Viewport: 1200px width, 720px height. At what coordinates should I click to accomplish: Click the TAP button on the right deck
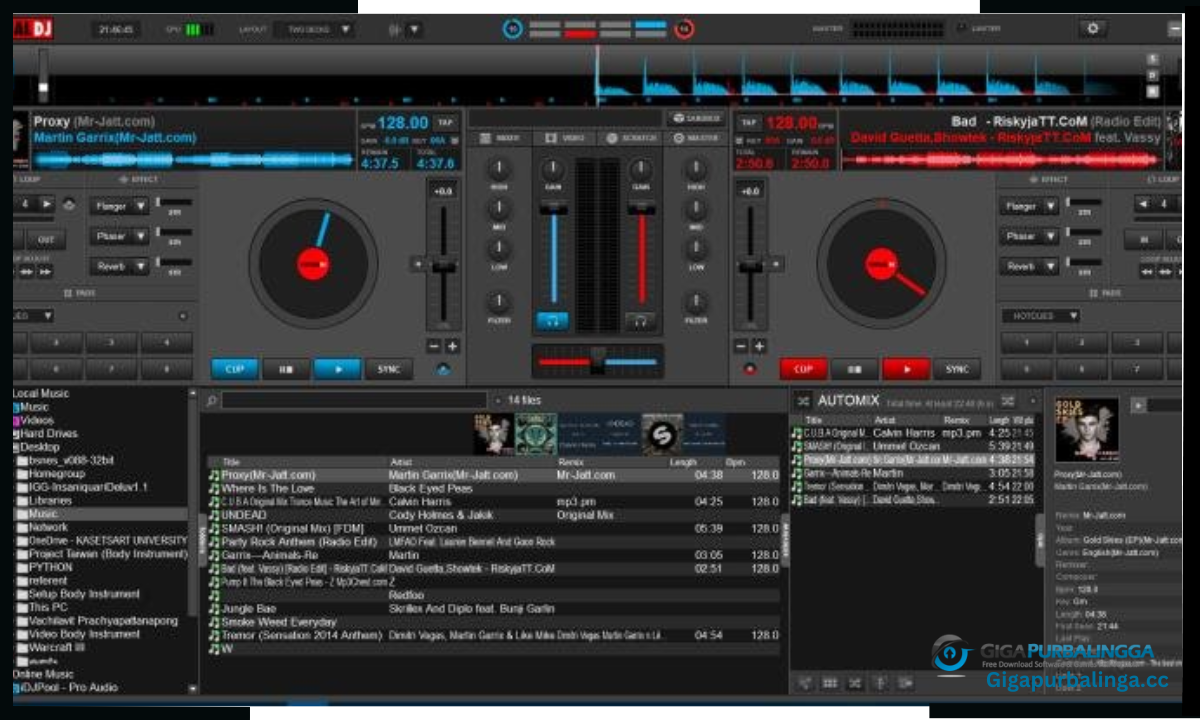pos(749,122)
